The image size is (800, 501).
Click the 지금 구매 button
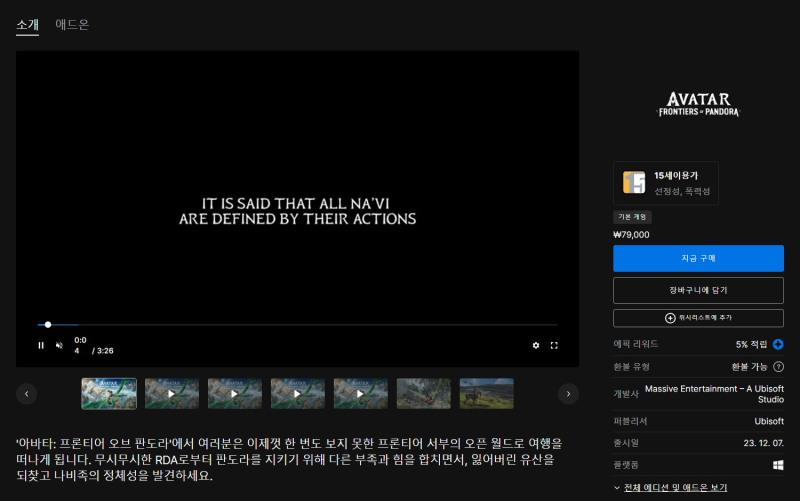click(x=698, y=258)
